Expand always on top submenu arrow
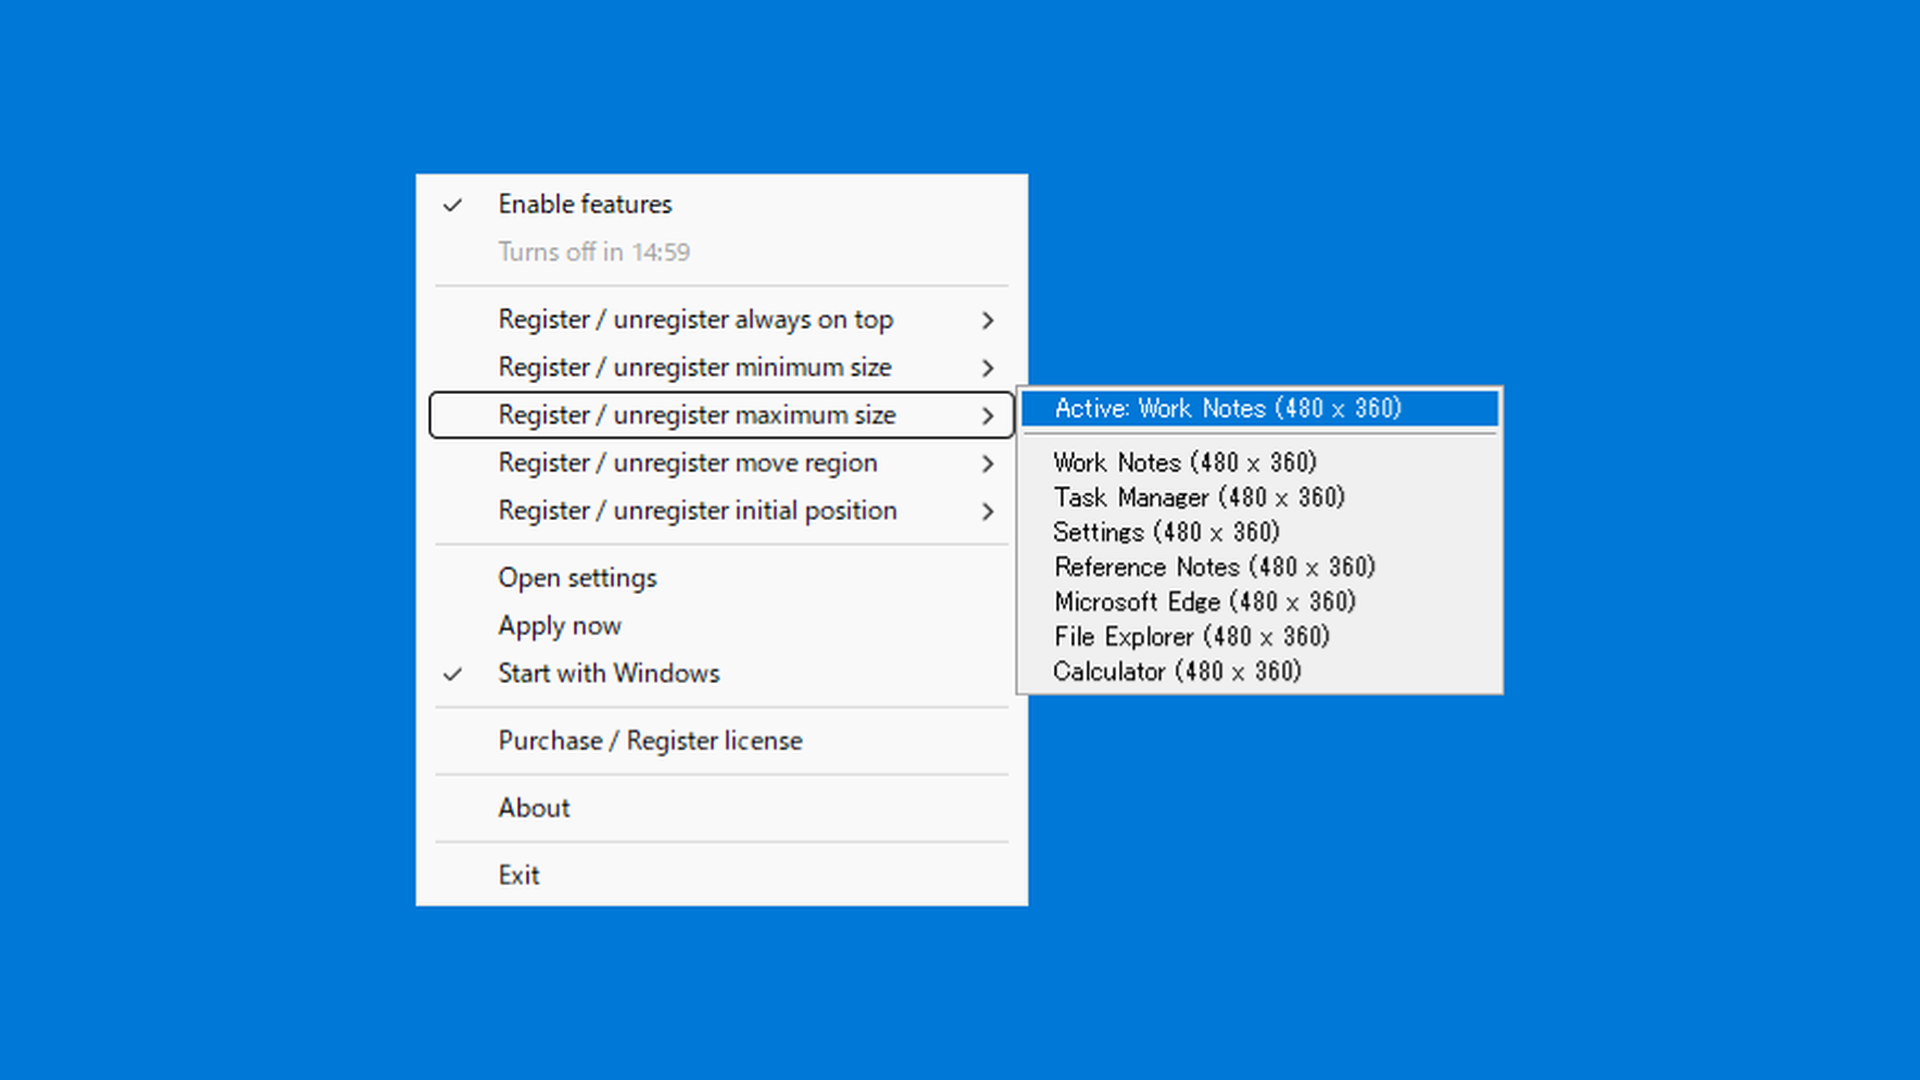Screen dimensions: 1920x1080 988,320
